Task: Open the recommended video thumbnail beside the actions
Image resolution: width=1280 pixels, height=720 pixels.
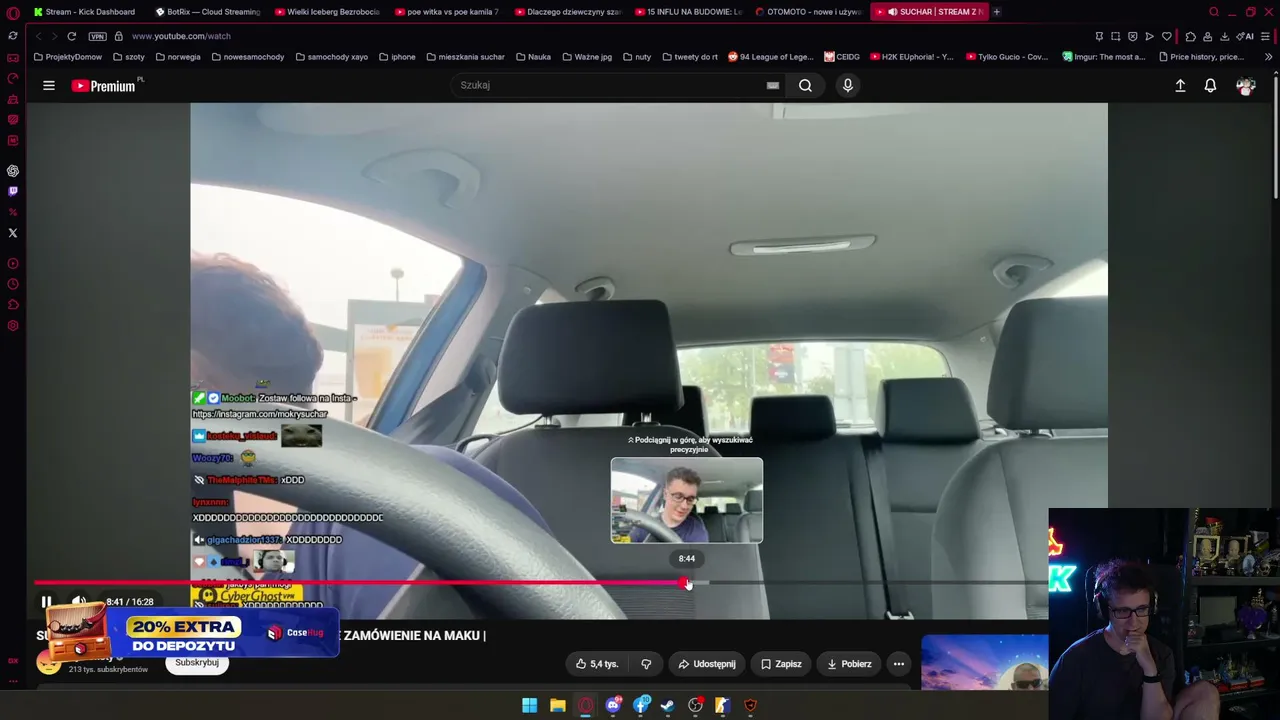Action: coord(984,662)
